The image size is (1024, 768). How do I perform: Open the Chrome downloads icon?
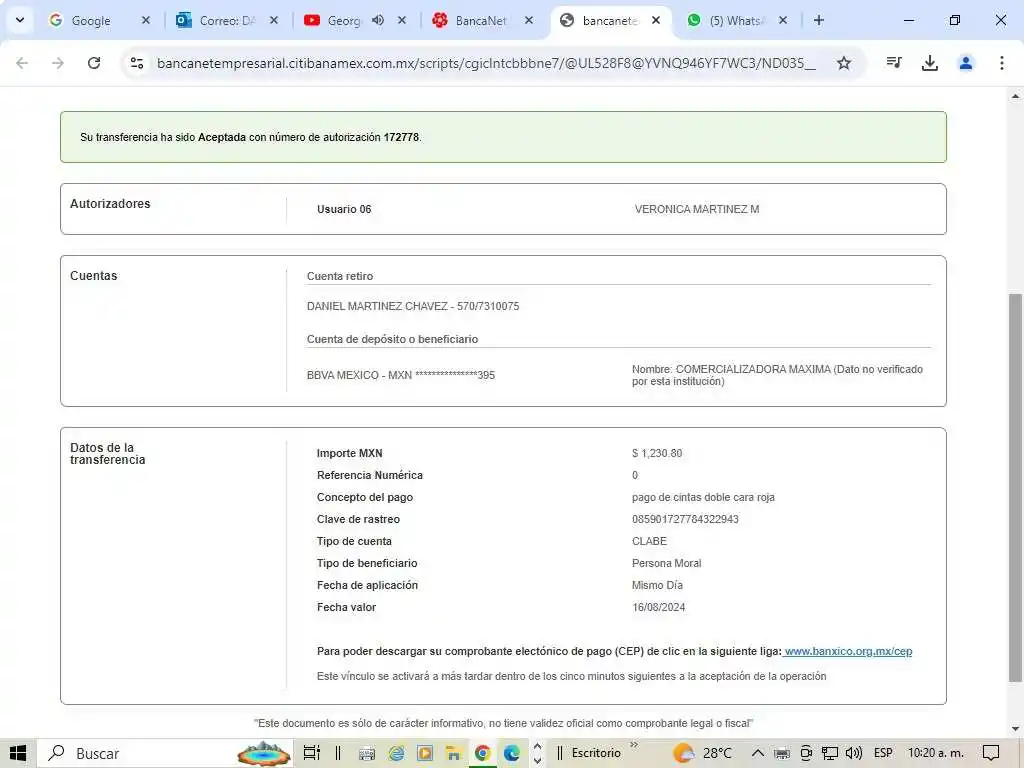point(930,63)
